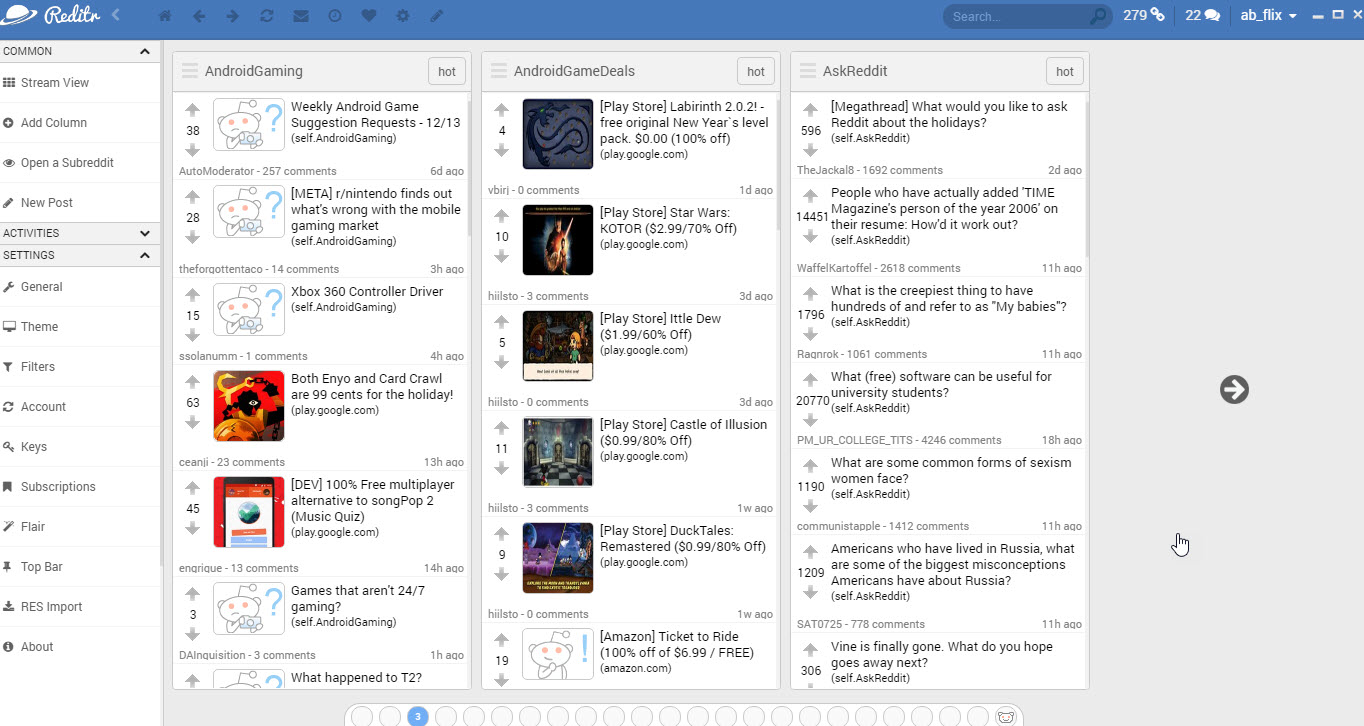
Task: Click the clock history icon
Action: pos(335,16)
